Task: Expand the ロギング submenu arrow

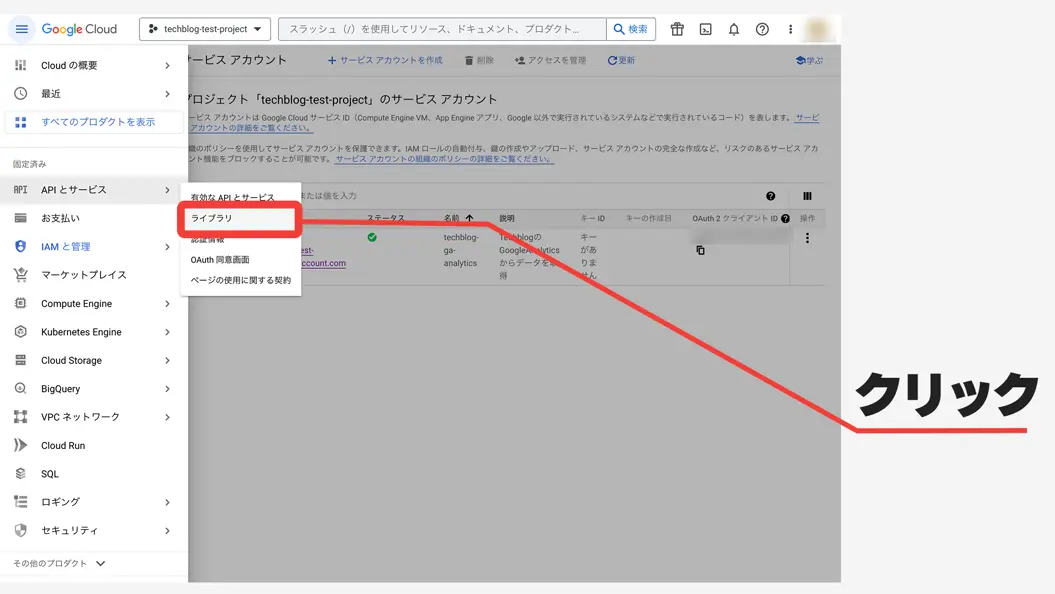Action: pos(167,502)
